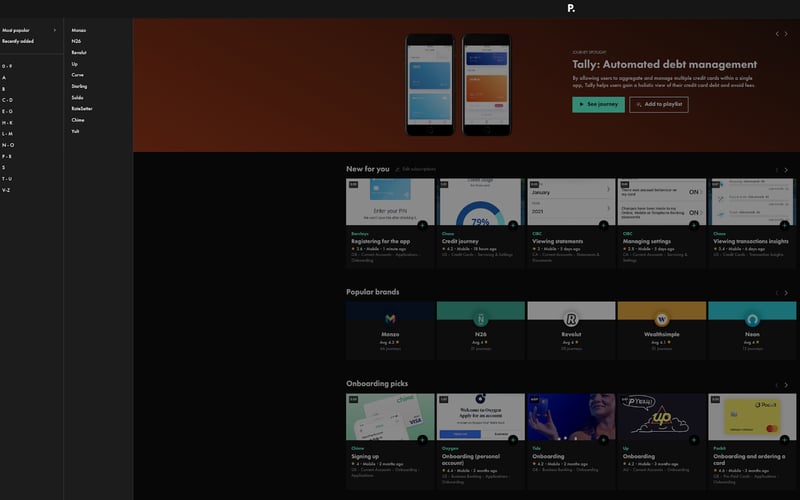Screen dimensions: 800x500
Task: Open the P-R brand index
Action: pos(7,156)
